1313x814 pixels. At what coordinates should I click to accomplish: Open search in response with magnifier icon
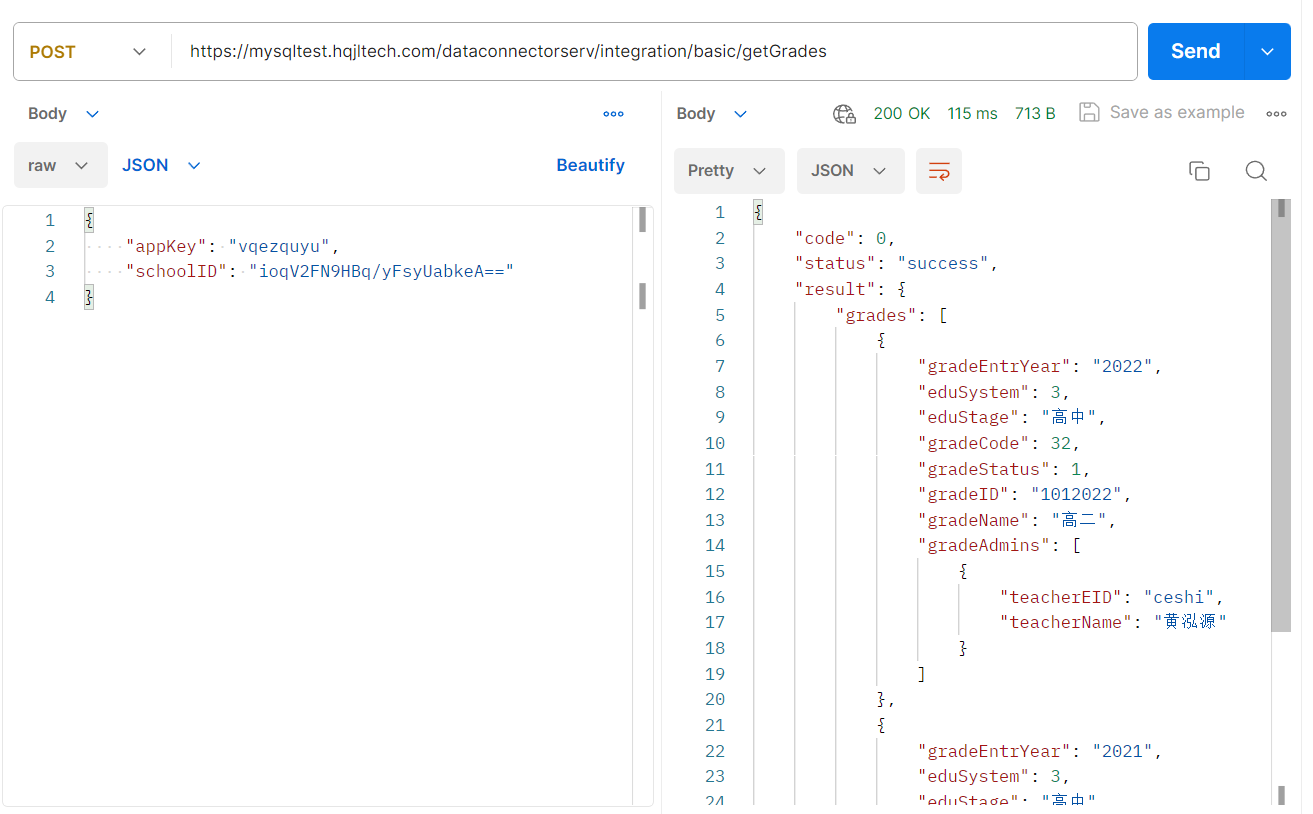tap(1256, 171)
